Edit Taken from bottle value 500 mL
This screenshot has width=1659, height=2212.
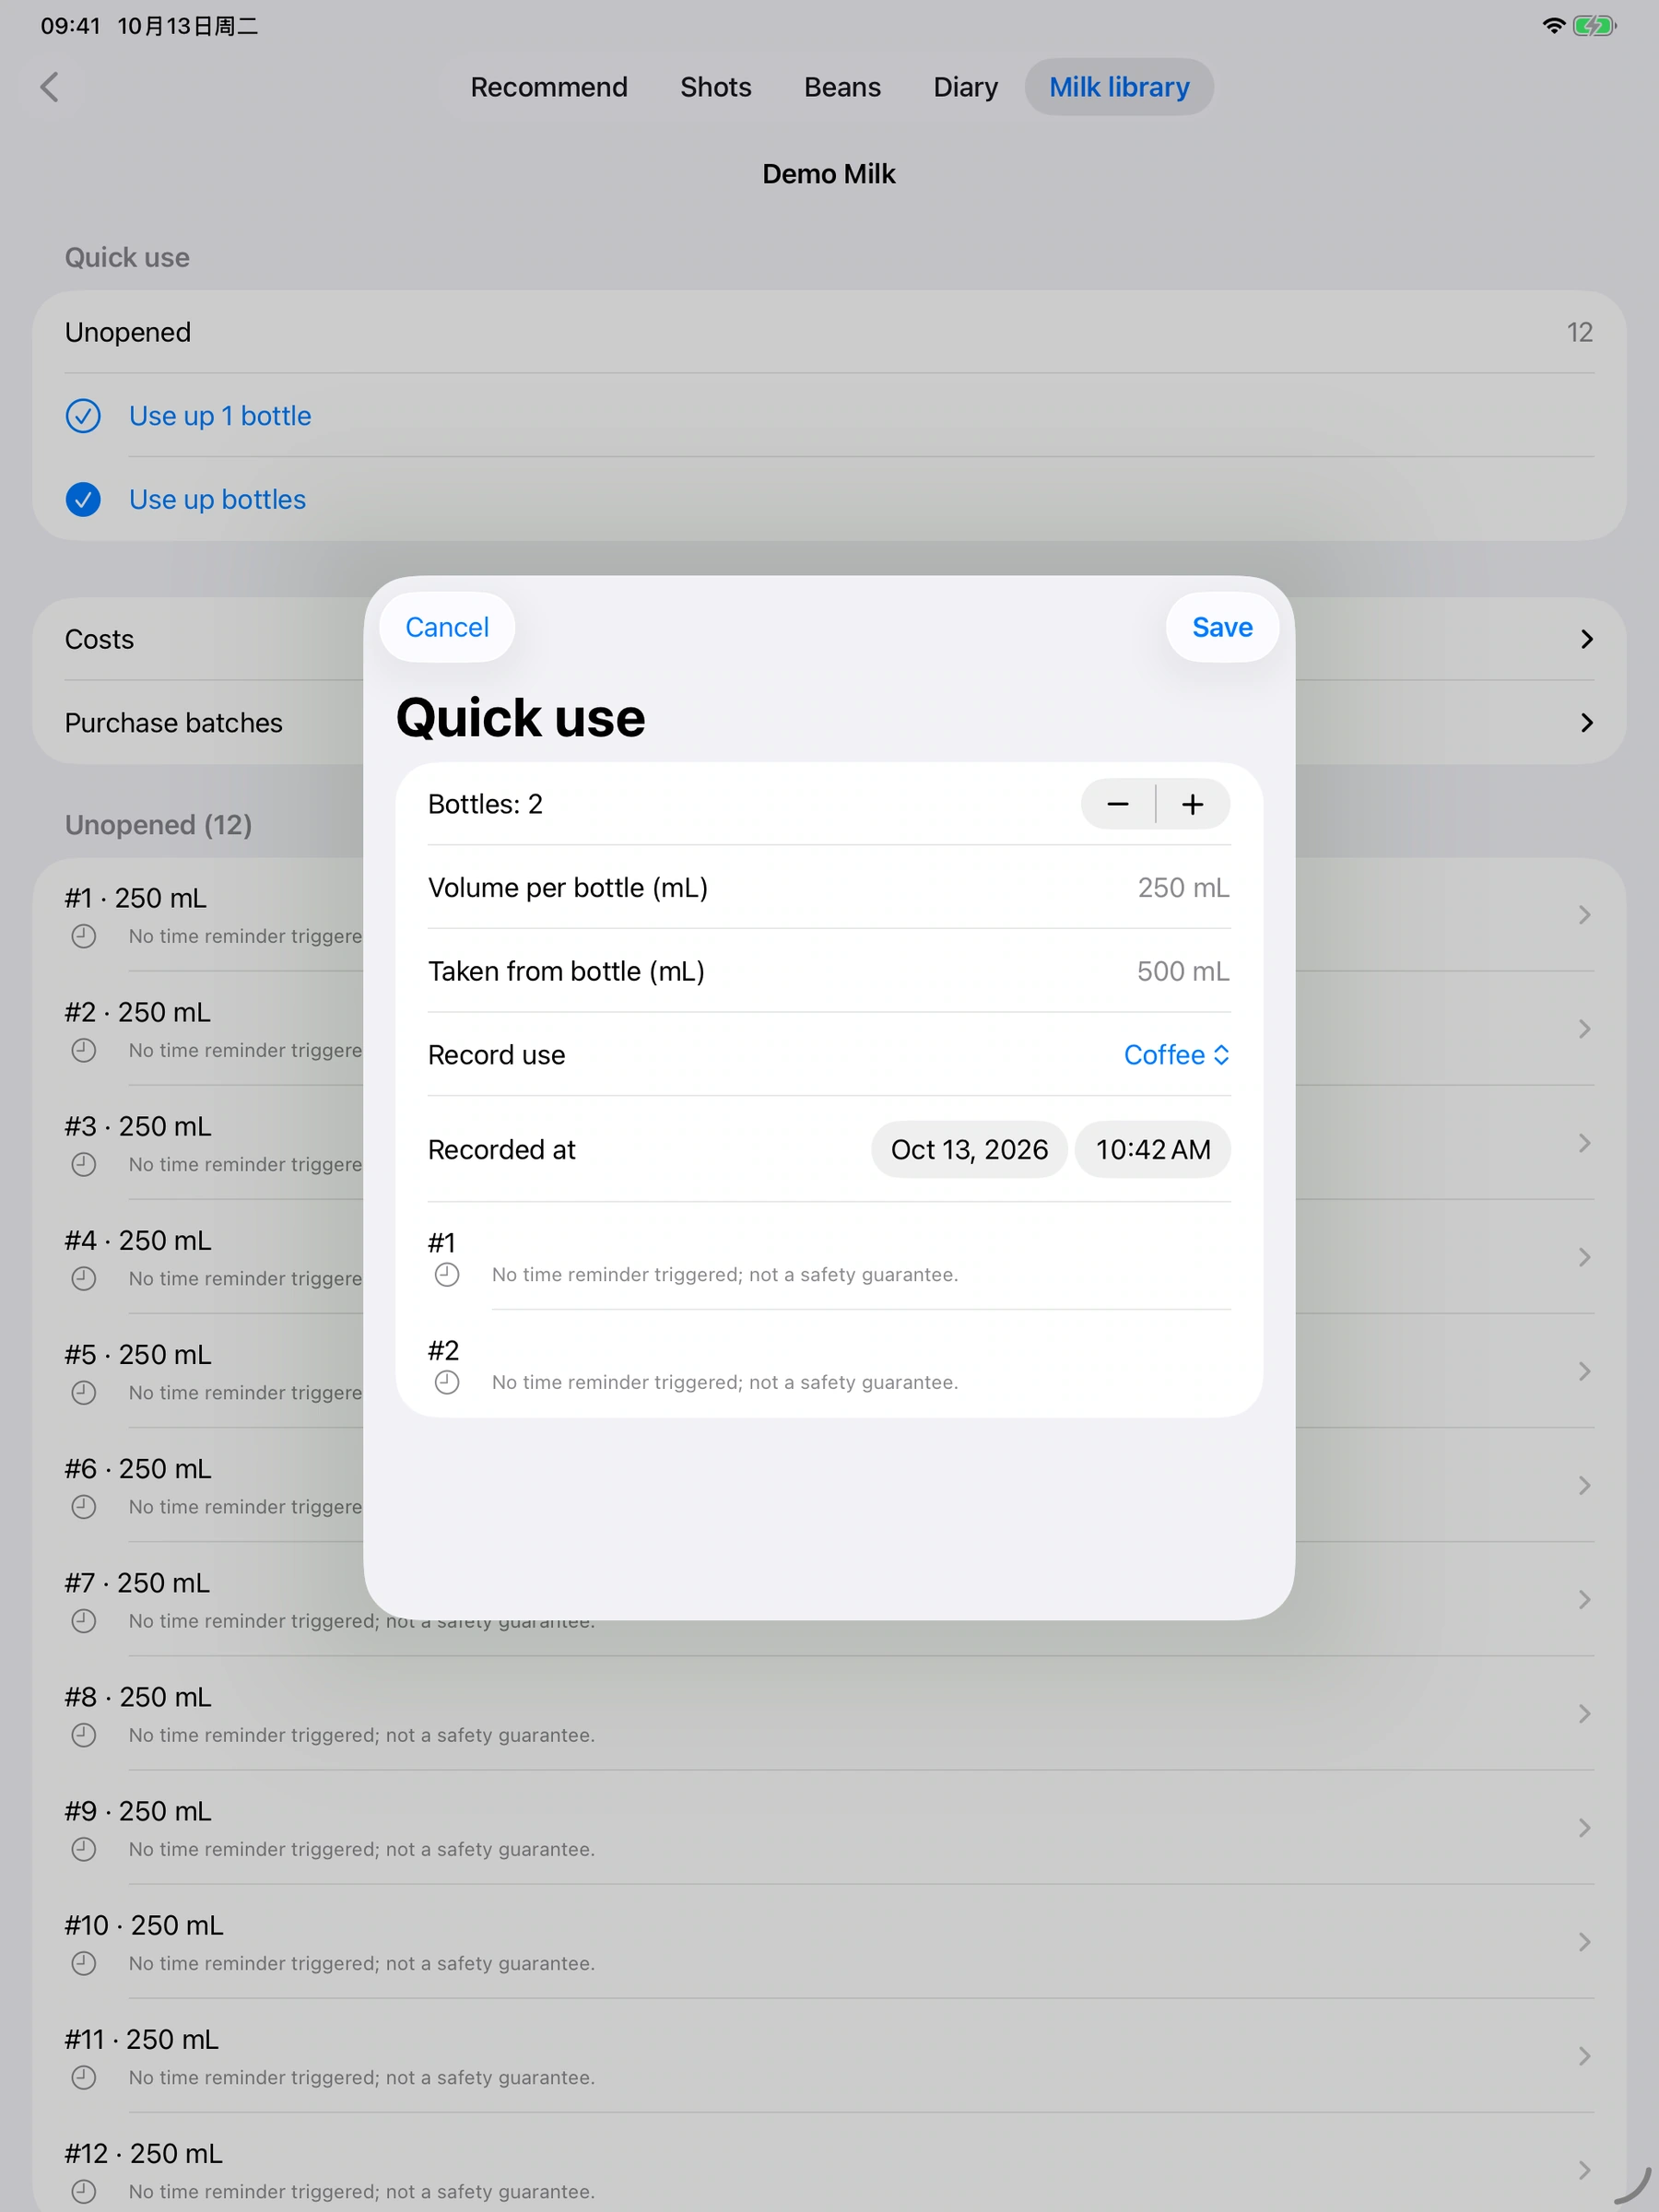click(x=1183, y=971)
